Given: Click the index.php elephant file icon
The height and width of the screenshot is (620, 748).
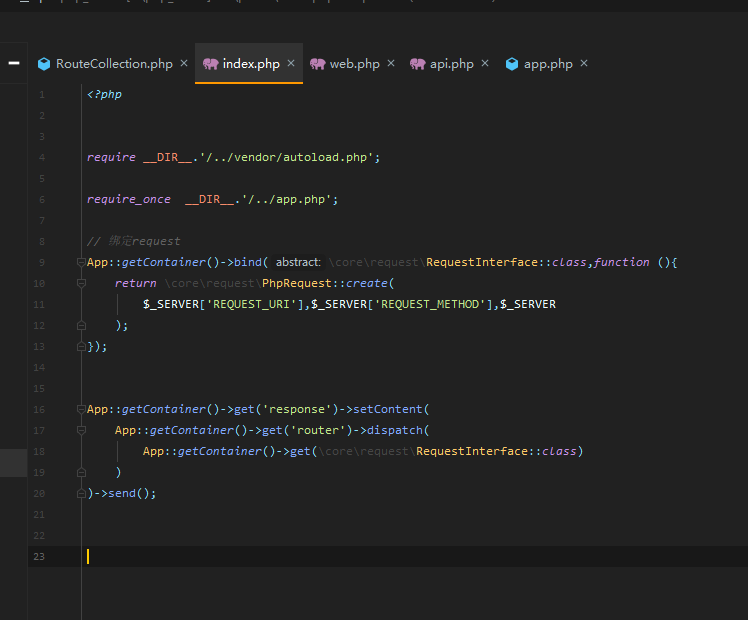Looking at the screenshot, I should tap(210, 64).
